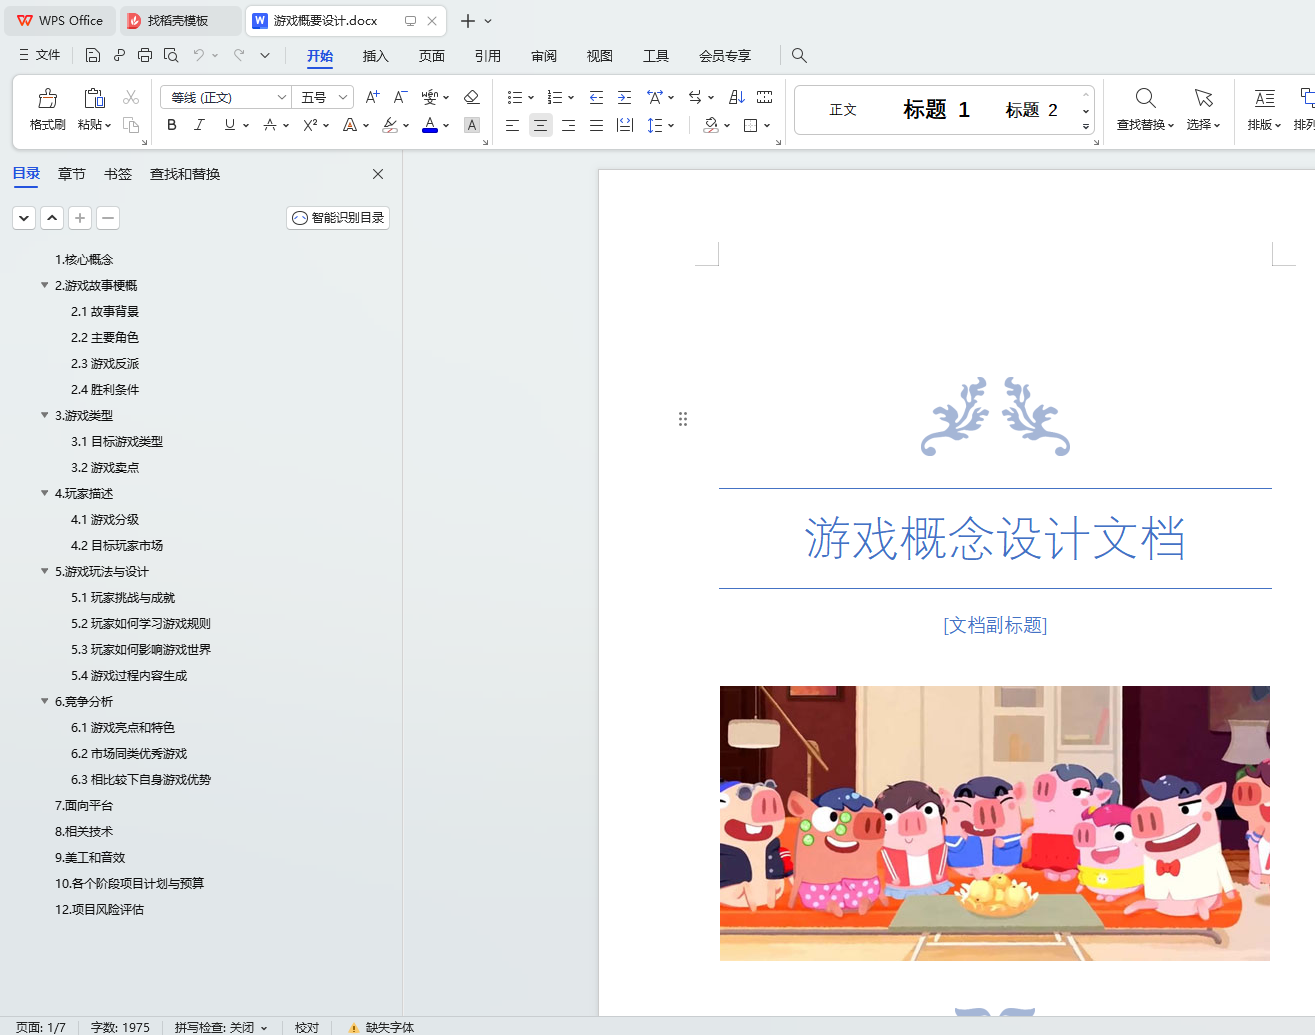
Task: Apply the 正文 style
Action: tap(843, 110)
